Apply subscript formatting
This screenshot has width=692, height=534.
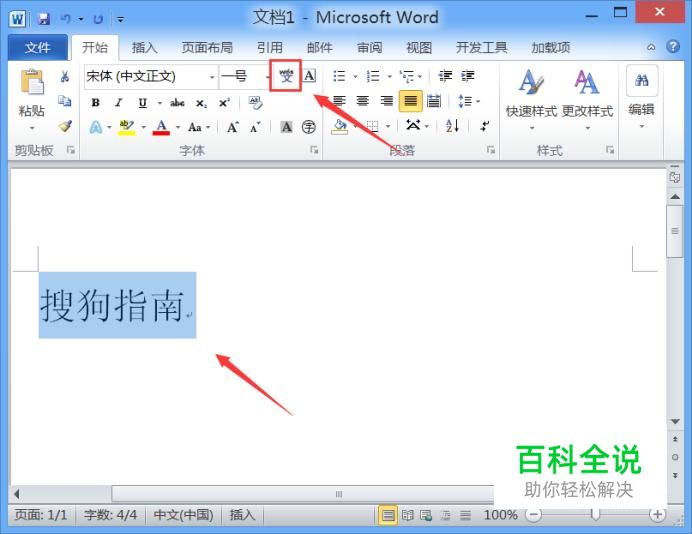(x=201, y=103)
